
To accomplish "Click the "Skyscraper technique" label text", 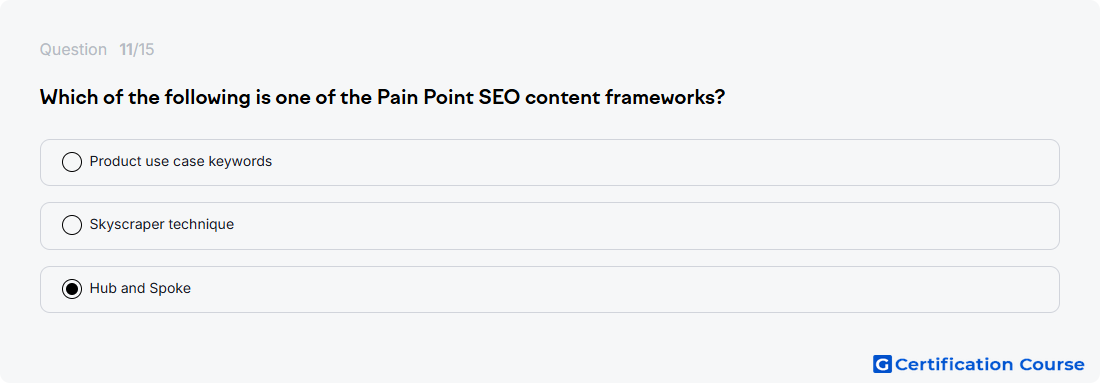I will pos(161,224).
